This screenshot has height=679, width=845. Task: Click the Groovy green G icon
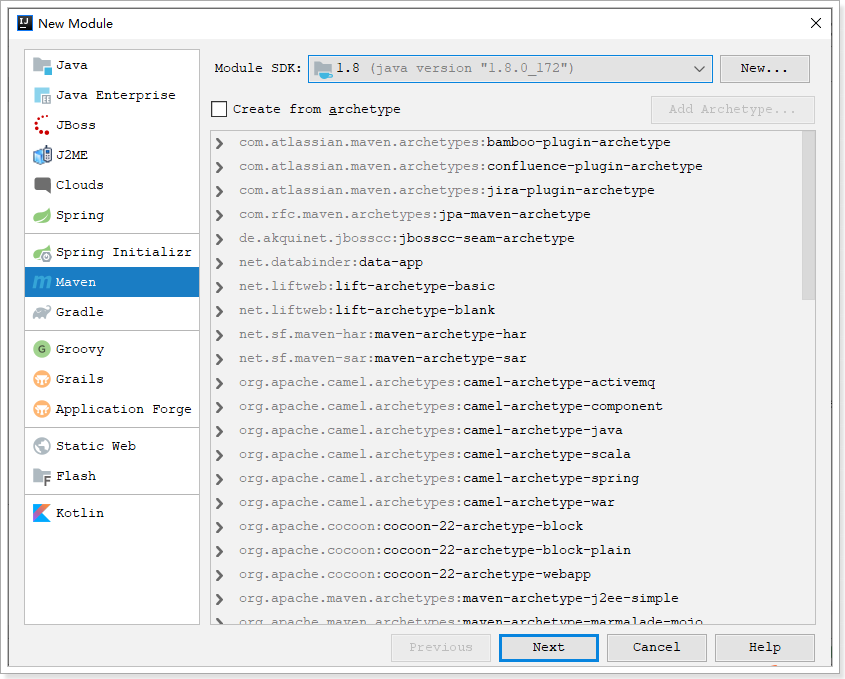pos(42,349)
